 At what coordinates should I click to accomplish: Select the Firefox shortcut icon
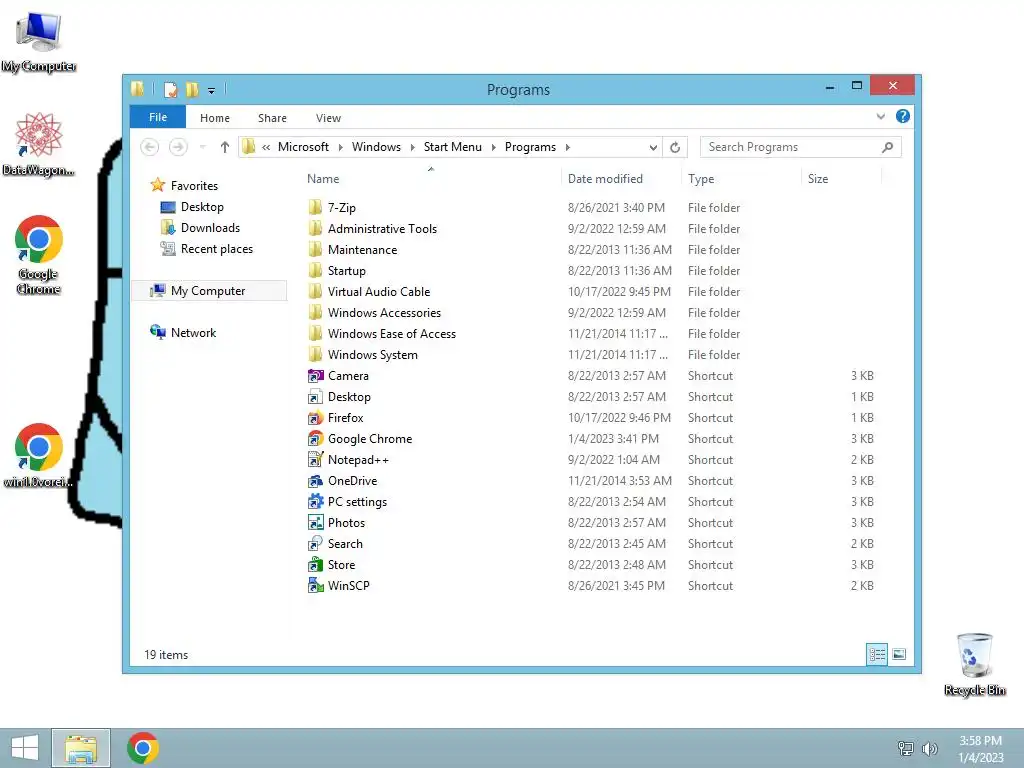(x=315, y=418)
